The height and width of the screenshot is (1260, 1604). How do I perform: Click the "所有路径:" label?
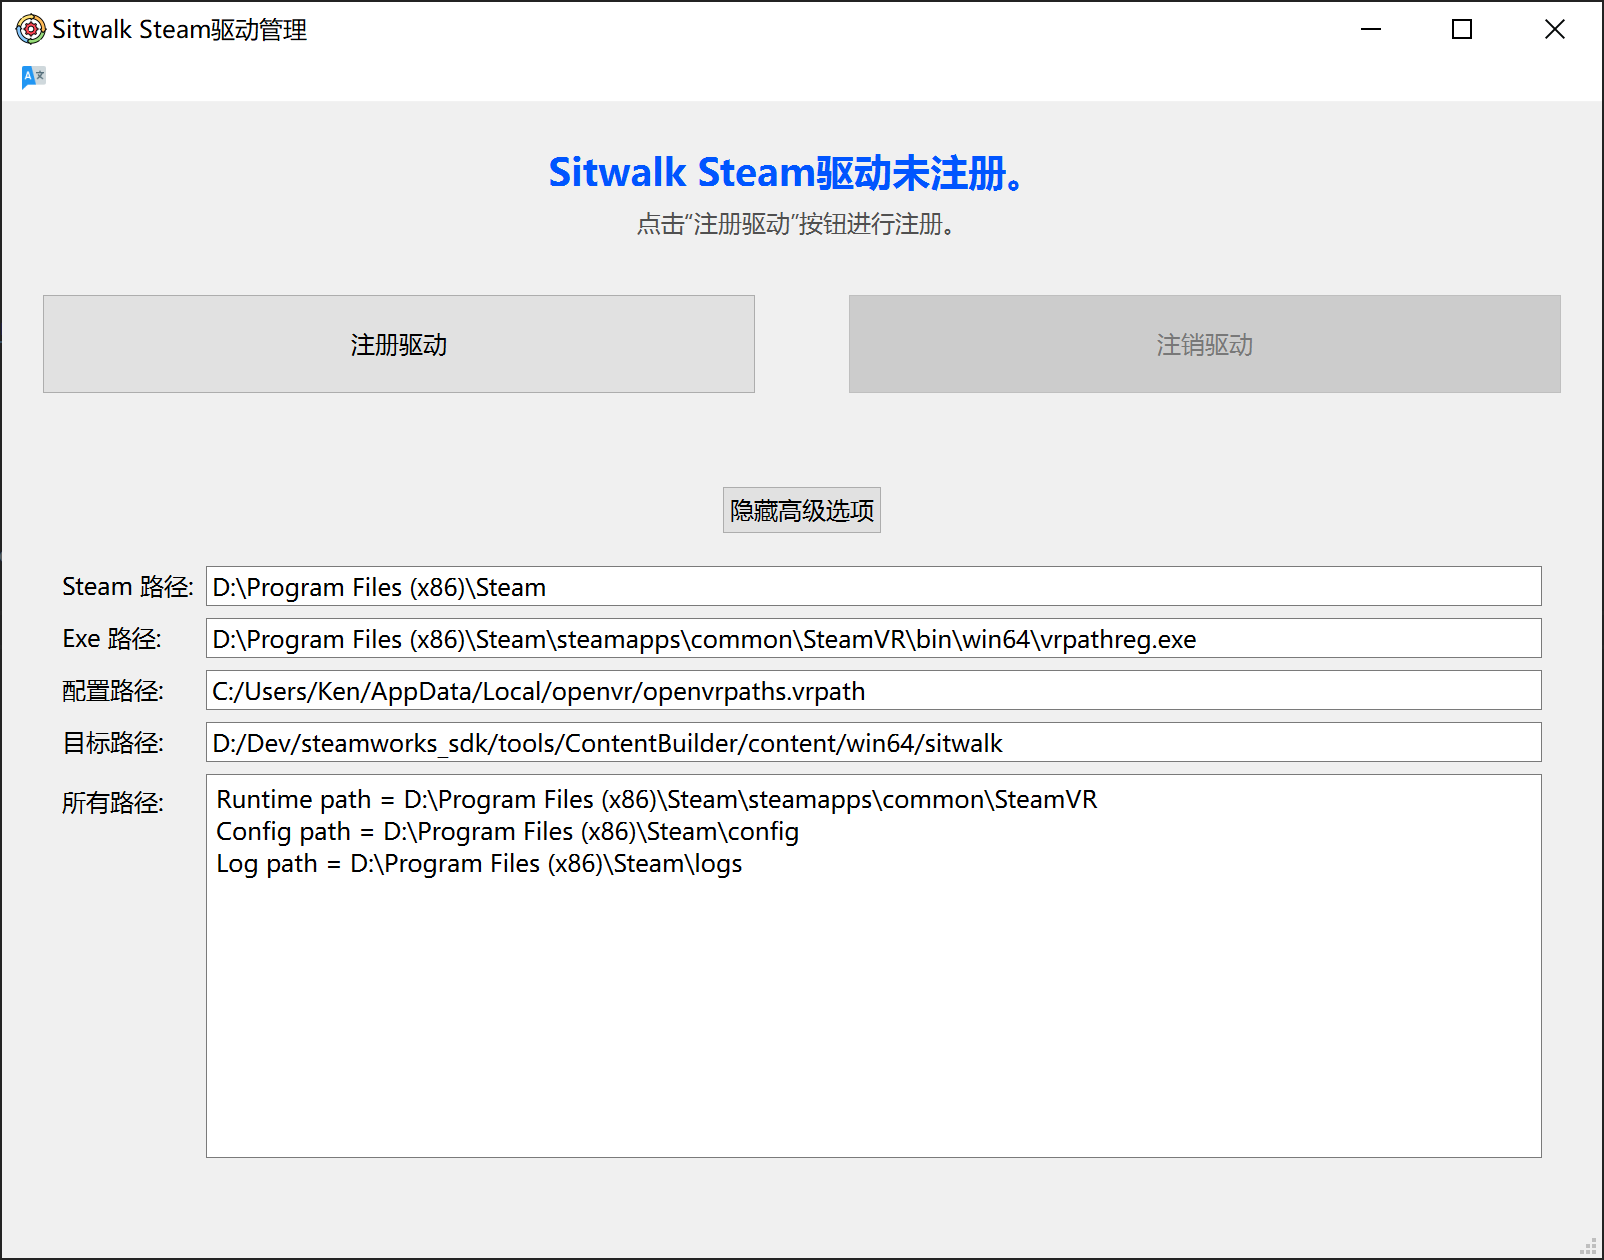pos(113,802)
